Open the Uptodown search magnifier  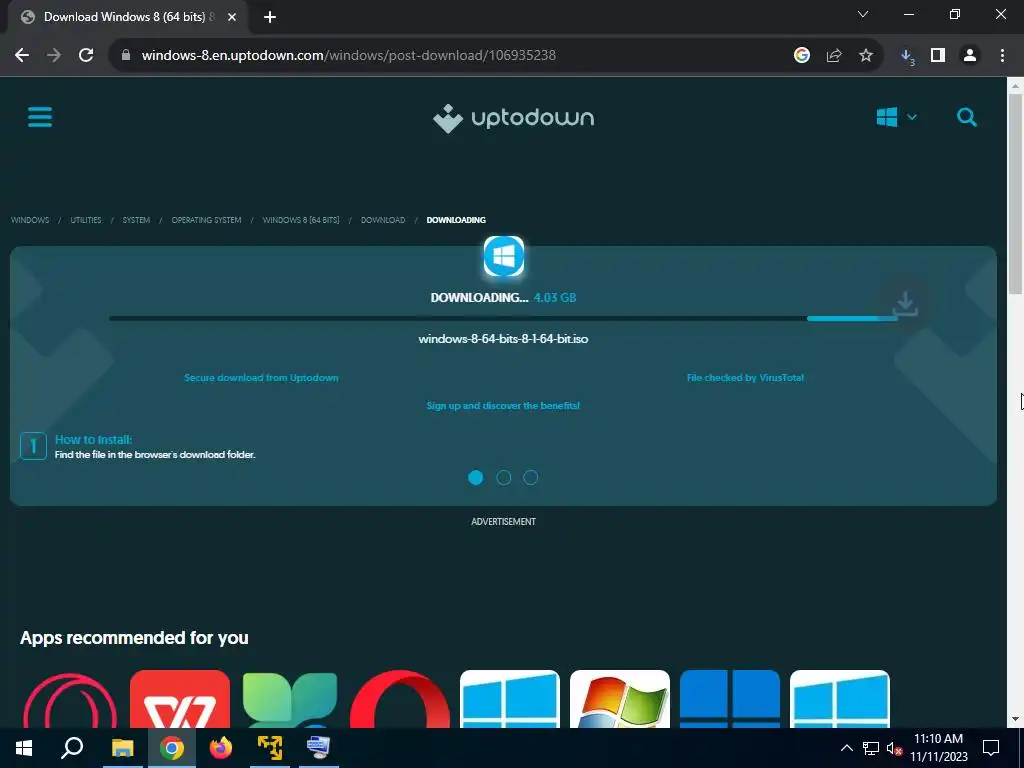[x=967, y=118]
